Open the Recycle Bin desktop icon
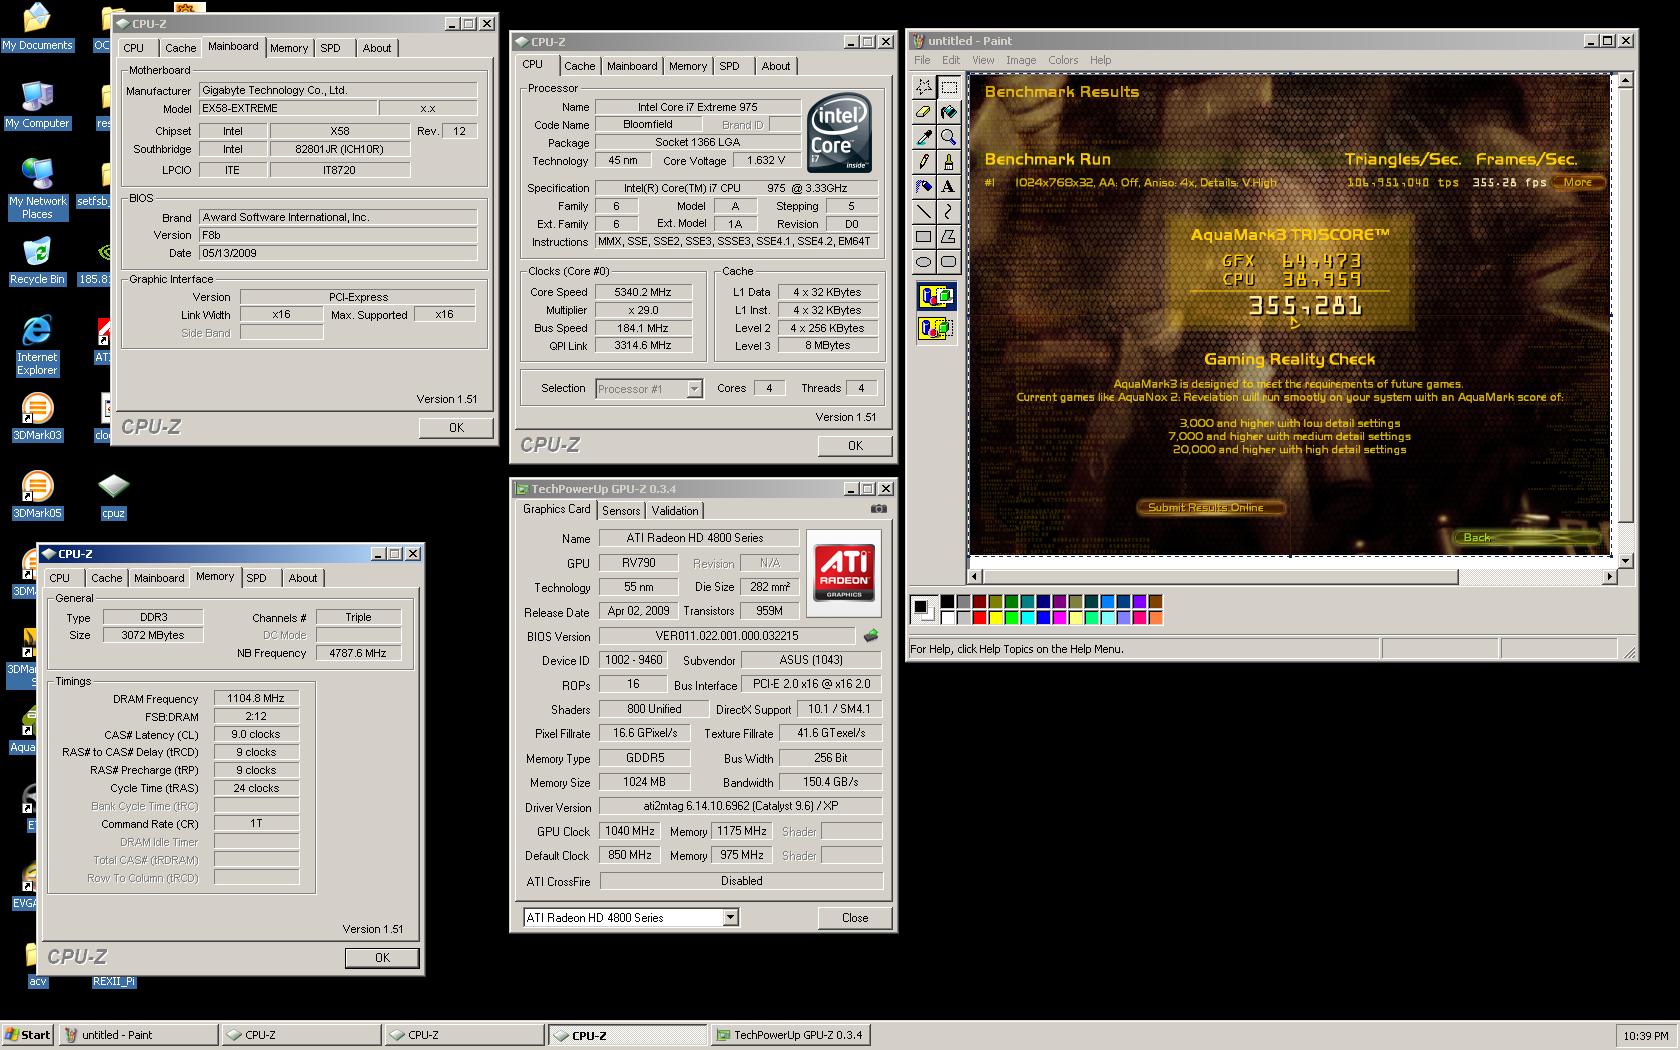Image resolution: width=1680 pixels, height=1050 pixels. pyautogui.click(x=37, y=261)
